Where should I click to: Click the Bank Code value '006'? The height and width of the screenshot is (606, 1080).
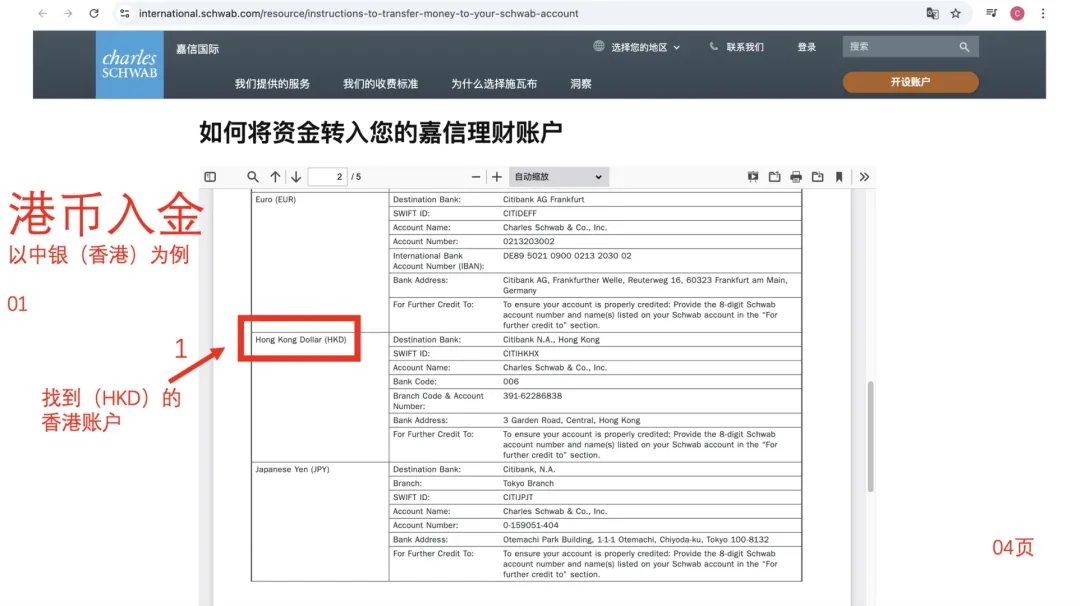(510, 382)
